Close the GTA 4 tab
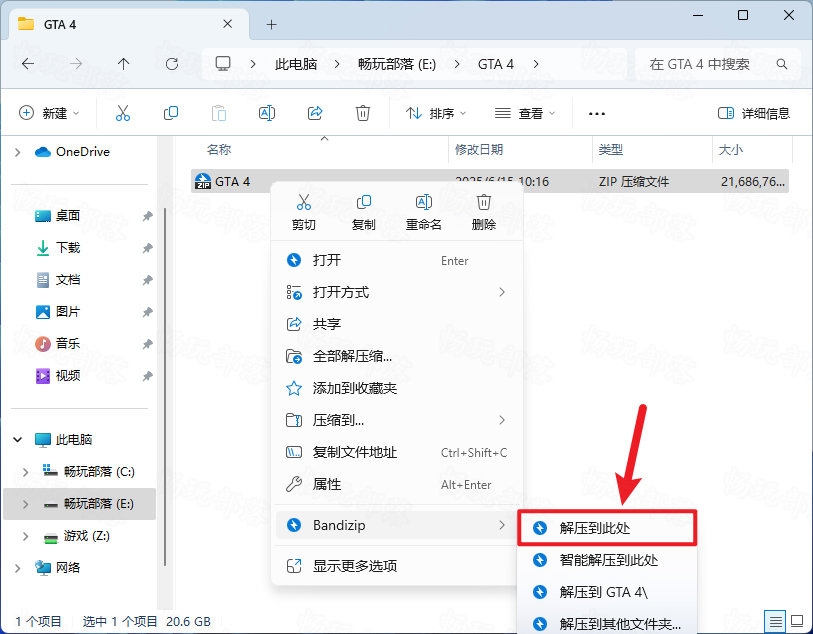Viewport: 813px width, 634px height. 227,24
